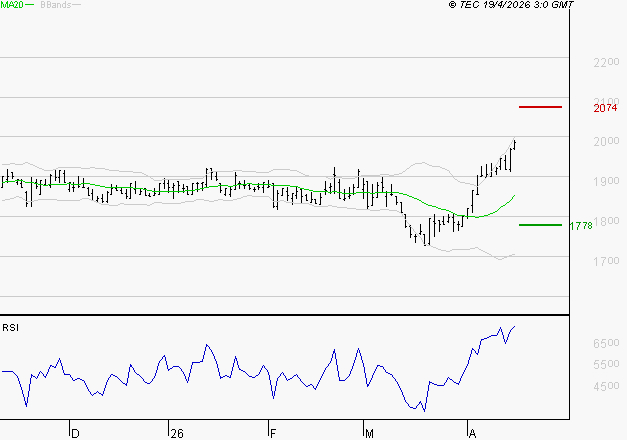Click the 26 year marker on time axis

[x=176, y=433]
